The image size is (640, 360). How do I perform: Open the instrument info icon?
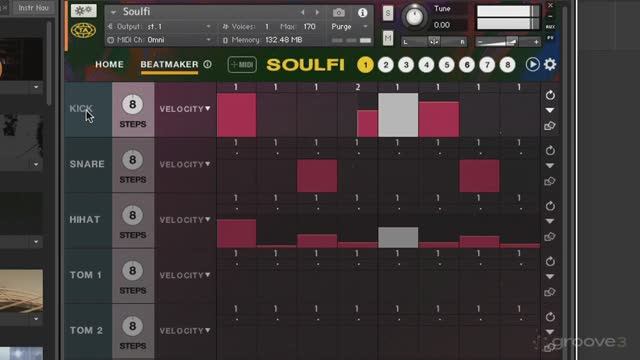pyautogui.click(x=362, y=13)
